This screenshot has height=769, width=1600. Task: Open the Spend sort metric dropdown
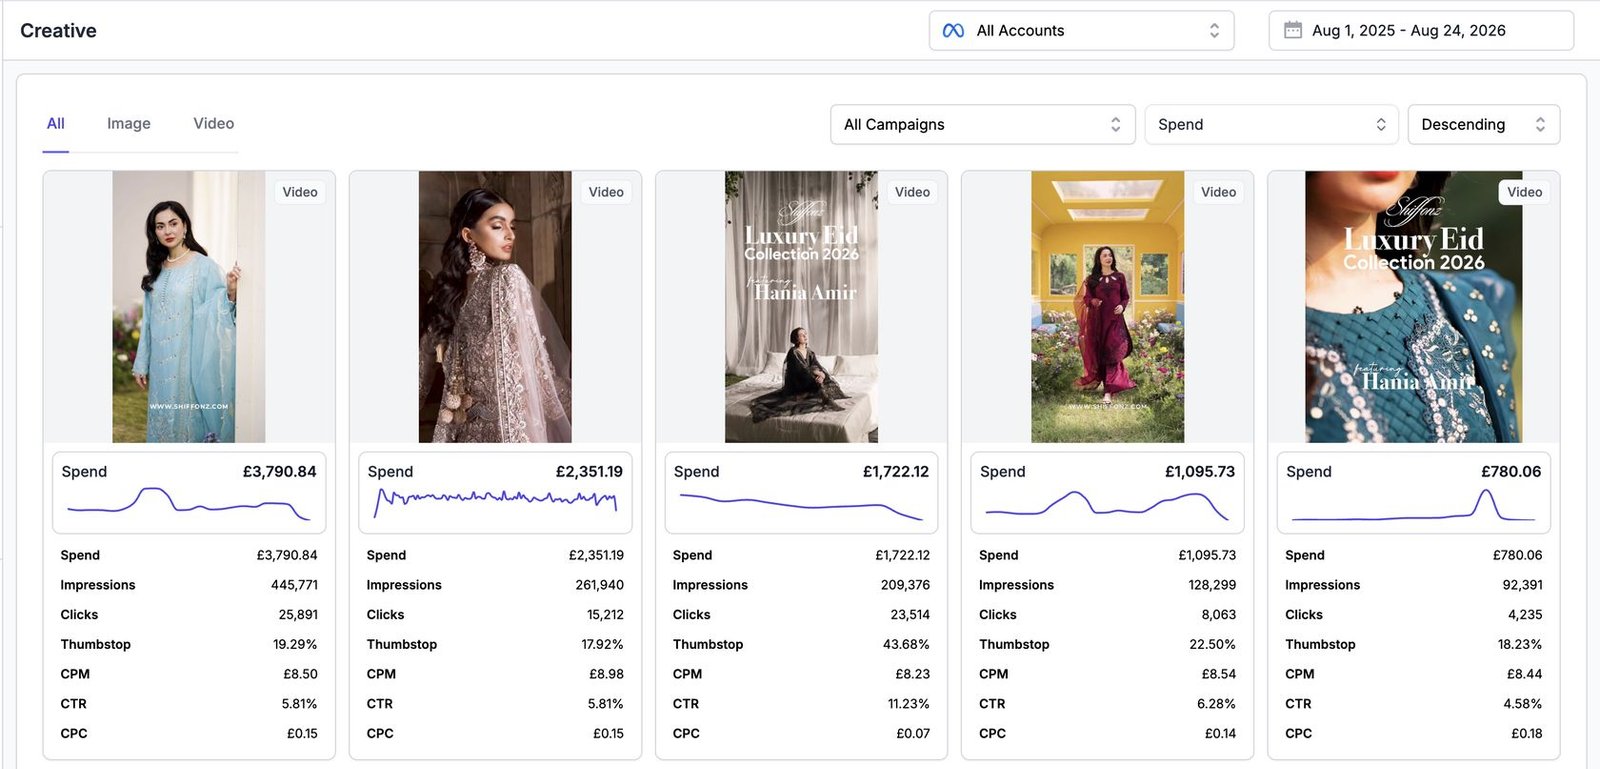tap(1271, 124)
